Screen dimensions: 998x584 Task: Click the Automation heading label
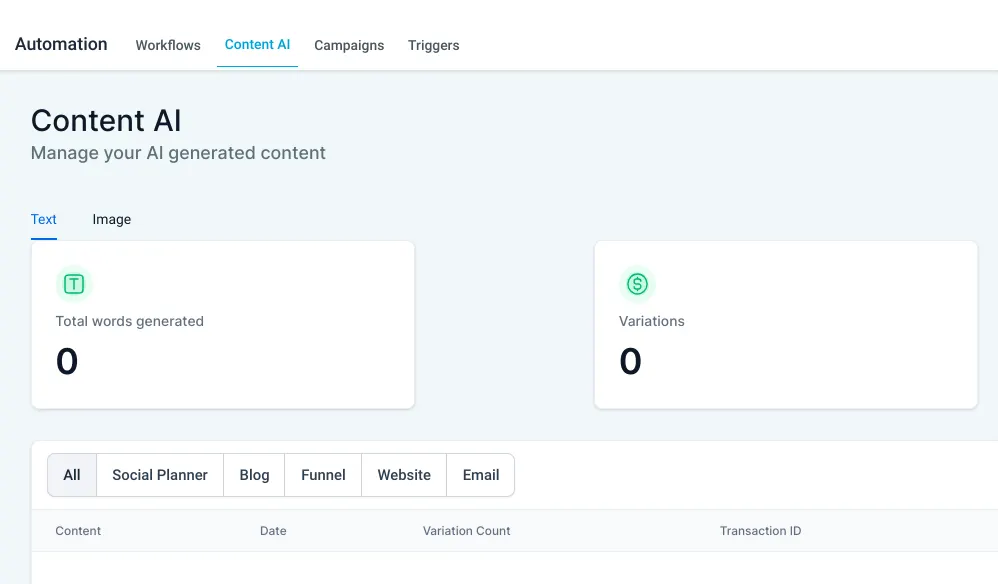61,44
